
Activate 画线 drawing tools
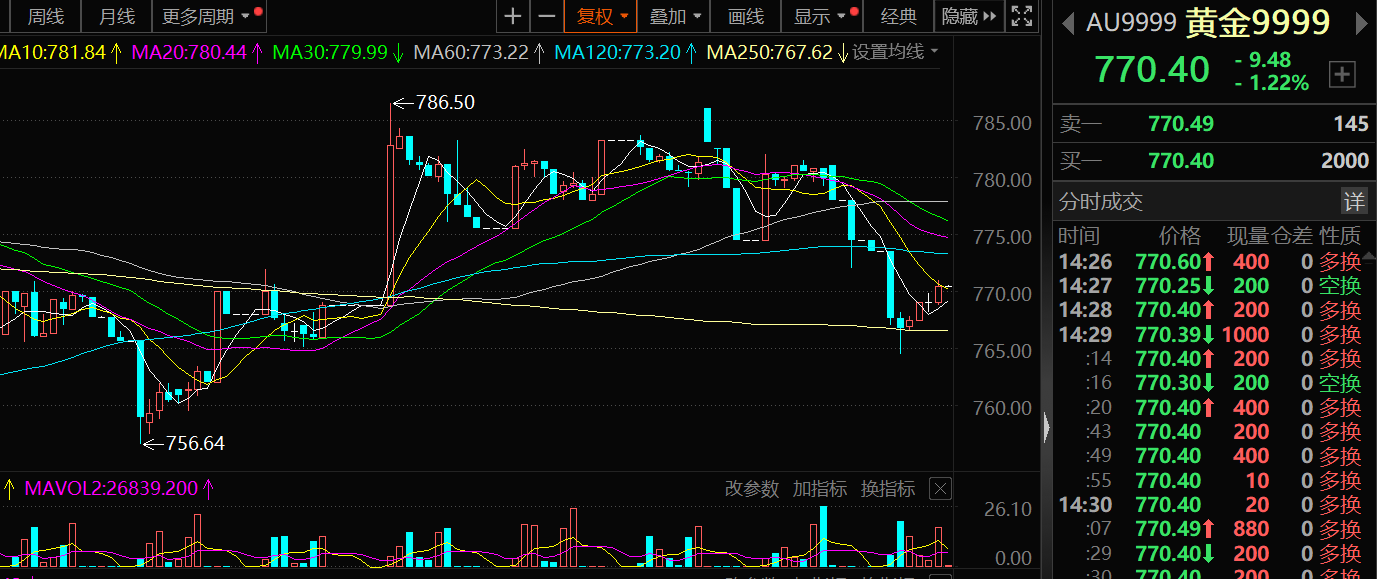tap(746, 16)
